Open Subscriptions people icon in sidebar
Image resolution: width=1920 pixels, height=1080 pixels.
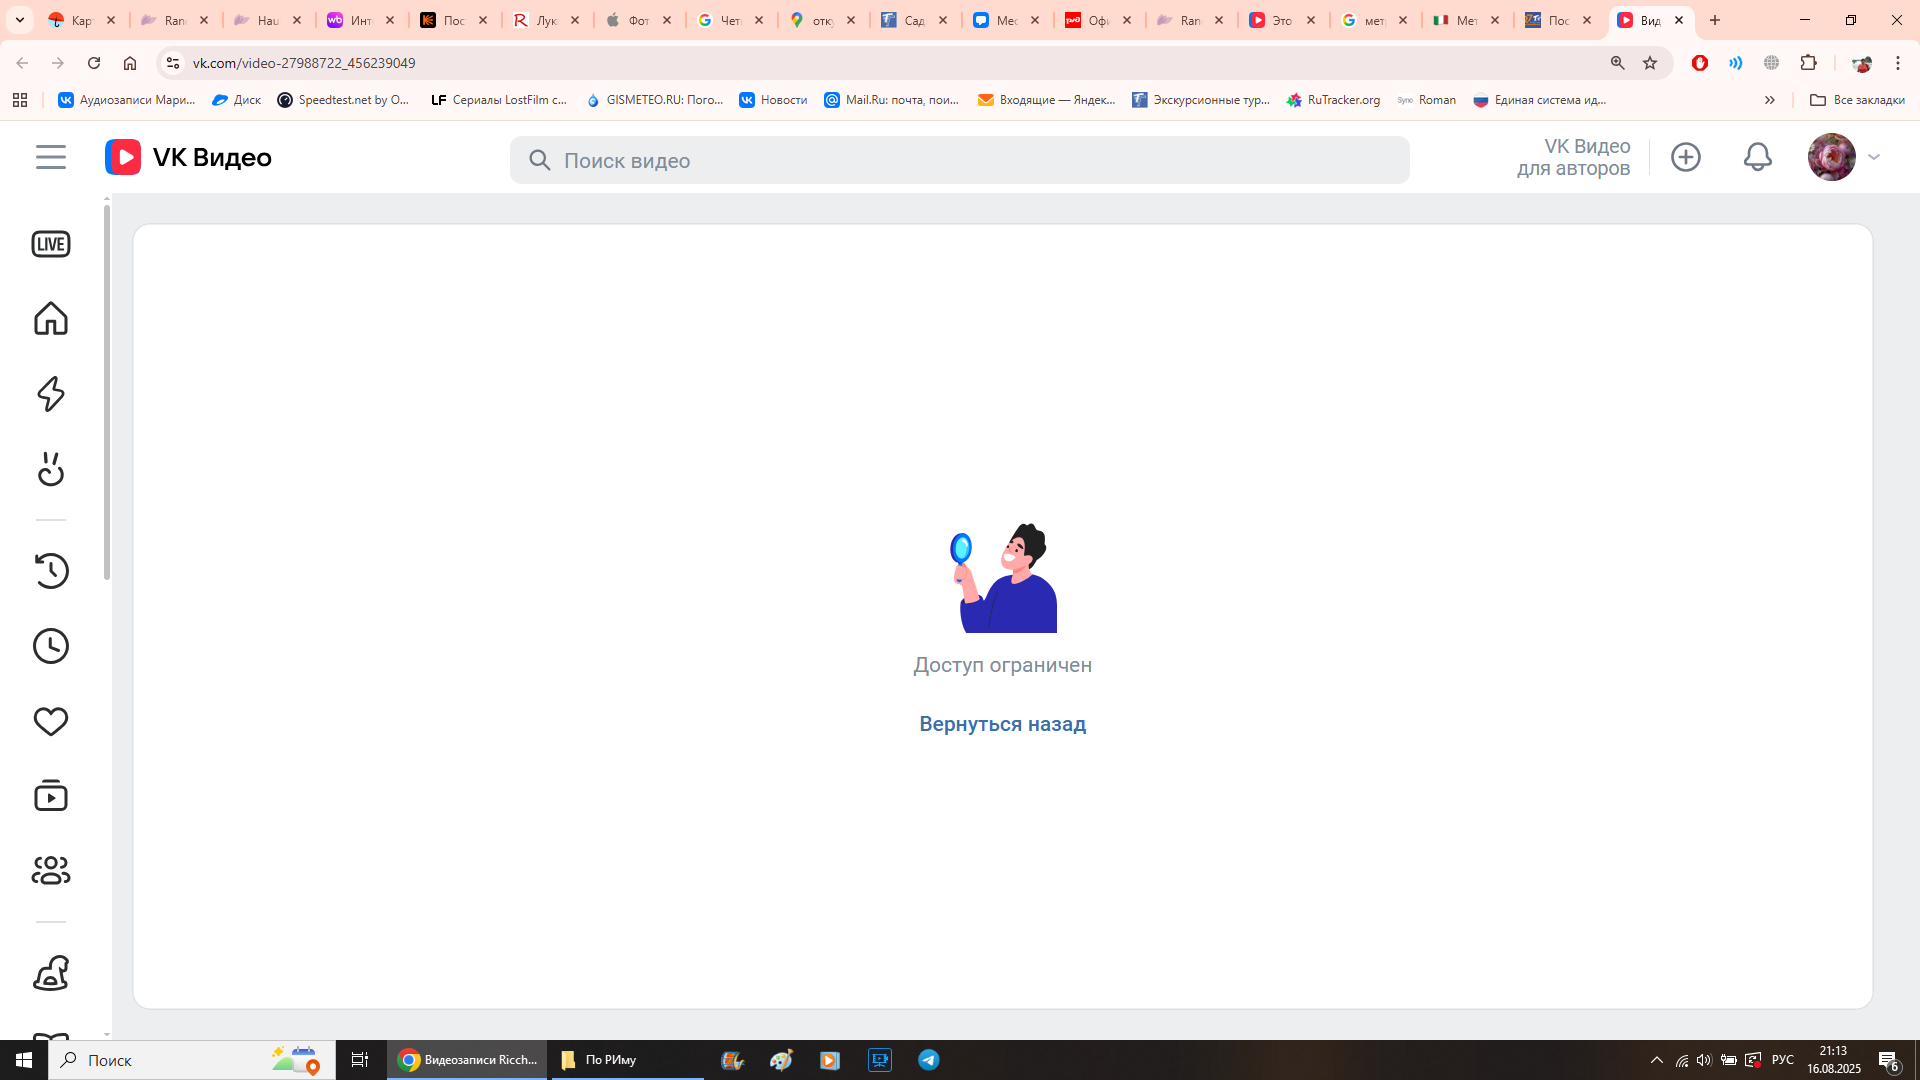tap(51, 870)
